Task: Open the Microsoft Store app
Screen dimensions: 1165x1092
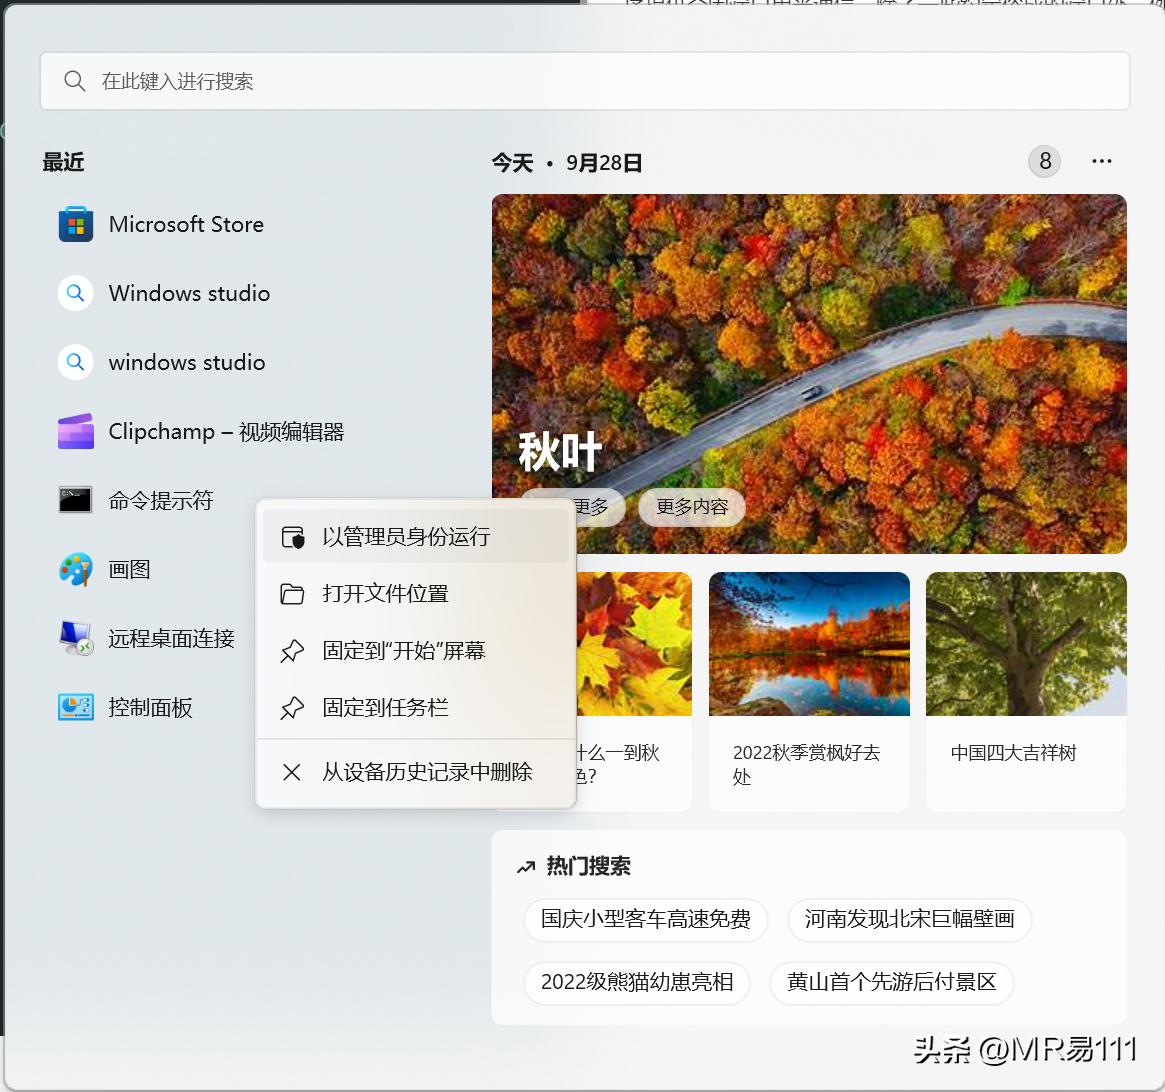Action: pyautogui.click(x=185, y=224)
